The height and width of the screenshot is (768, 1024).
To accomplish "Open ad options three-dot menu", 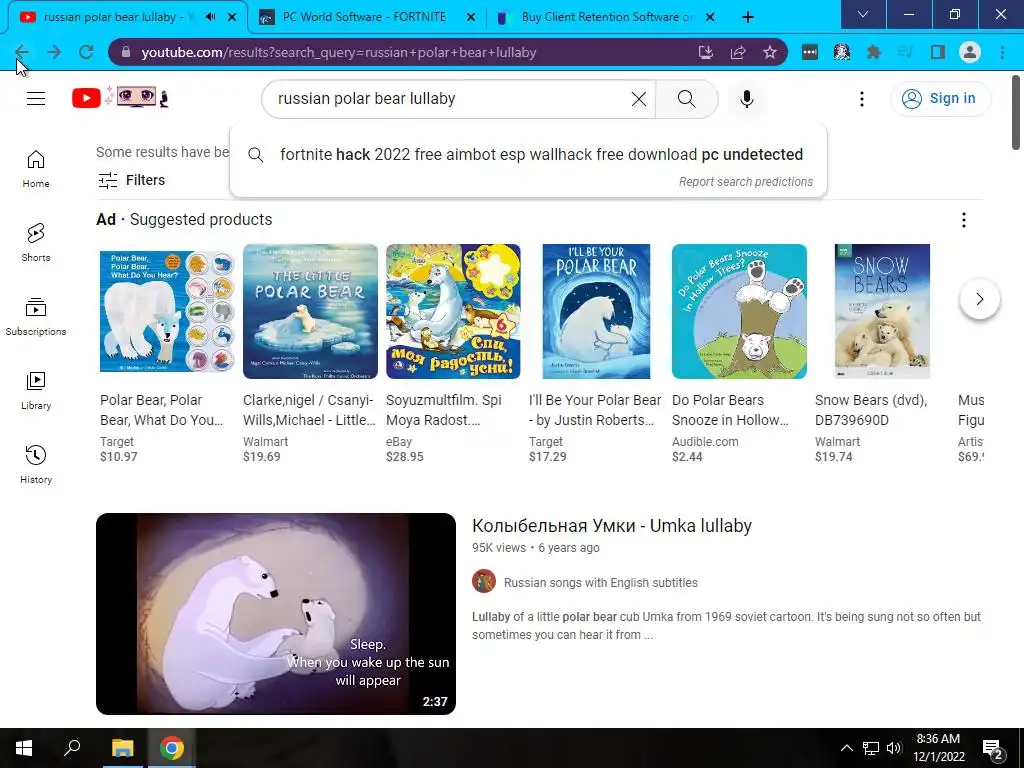I will pos(963,220).
